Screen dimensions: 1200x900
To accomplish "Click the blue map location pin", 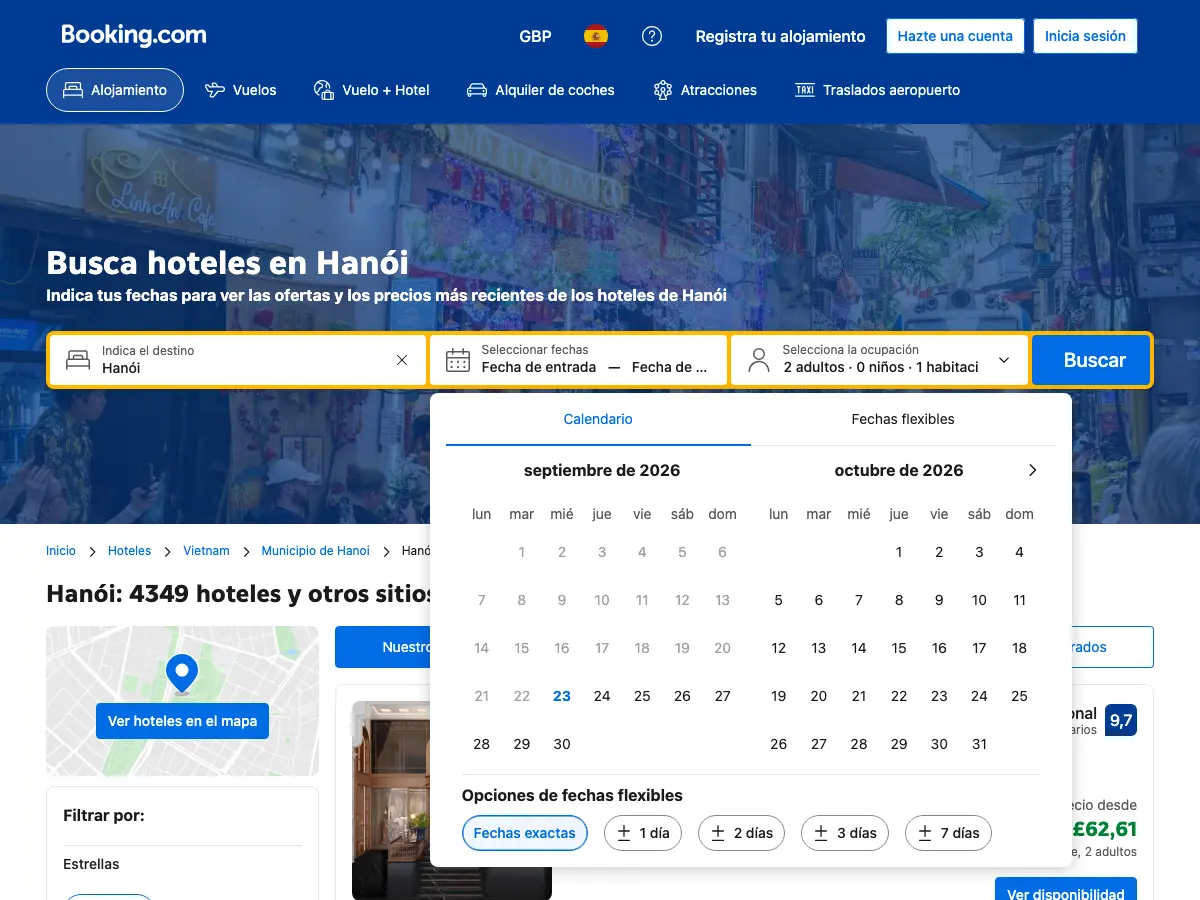I will (x=182, y=674).
